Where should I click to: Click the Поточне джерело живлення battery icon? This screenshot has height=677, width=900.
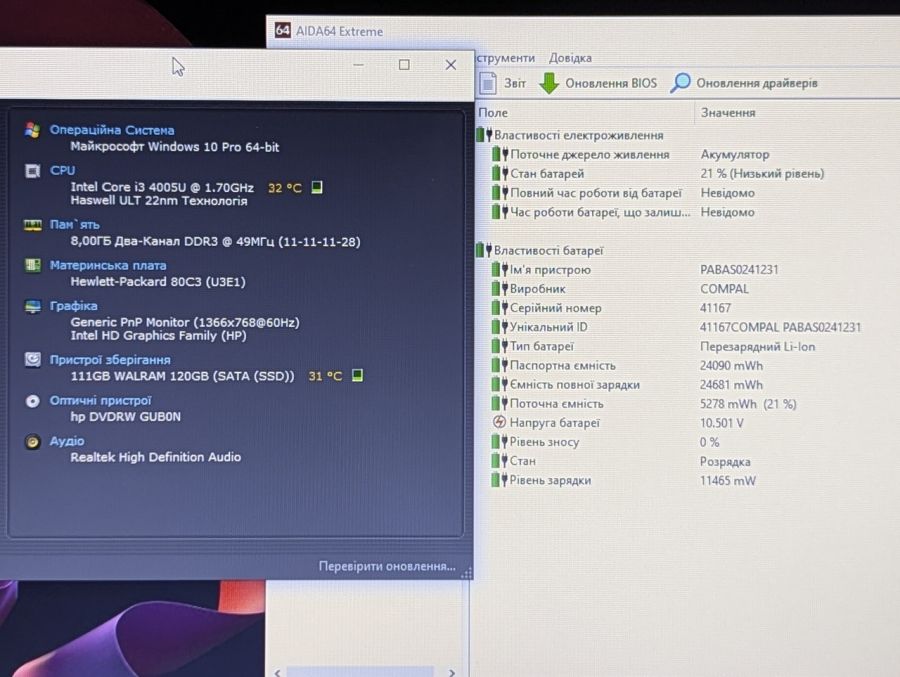(500, 154)
